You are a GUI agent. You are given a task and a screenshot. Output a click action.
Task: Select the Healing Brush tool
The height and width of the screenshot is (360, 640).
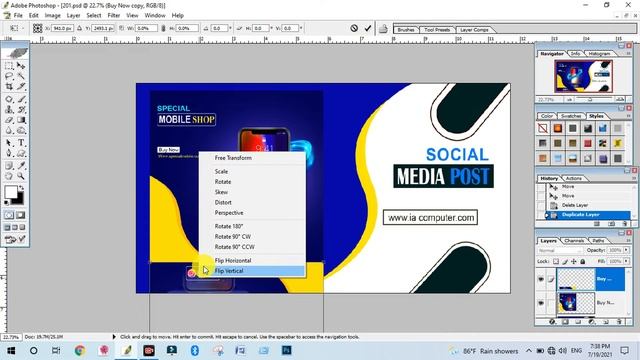9,99
